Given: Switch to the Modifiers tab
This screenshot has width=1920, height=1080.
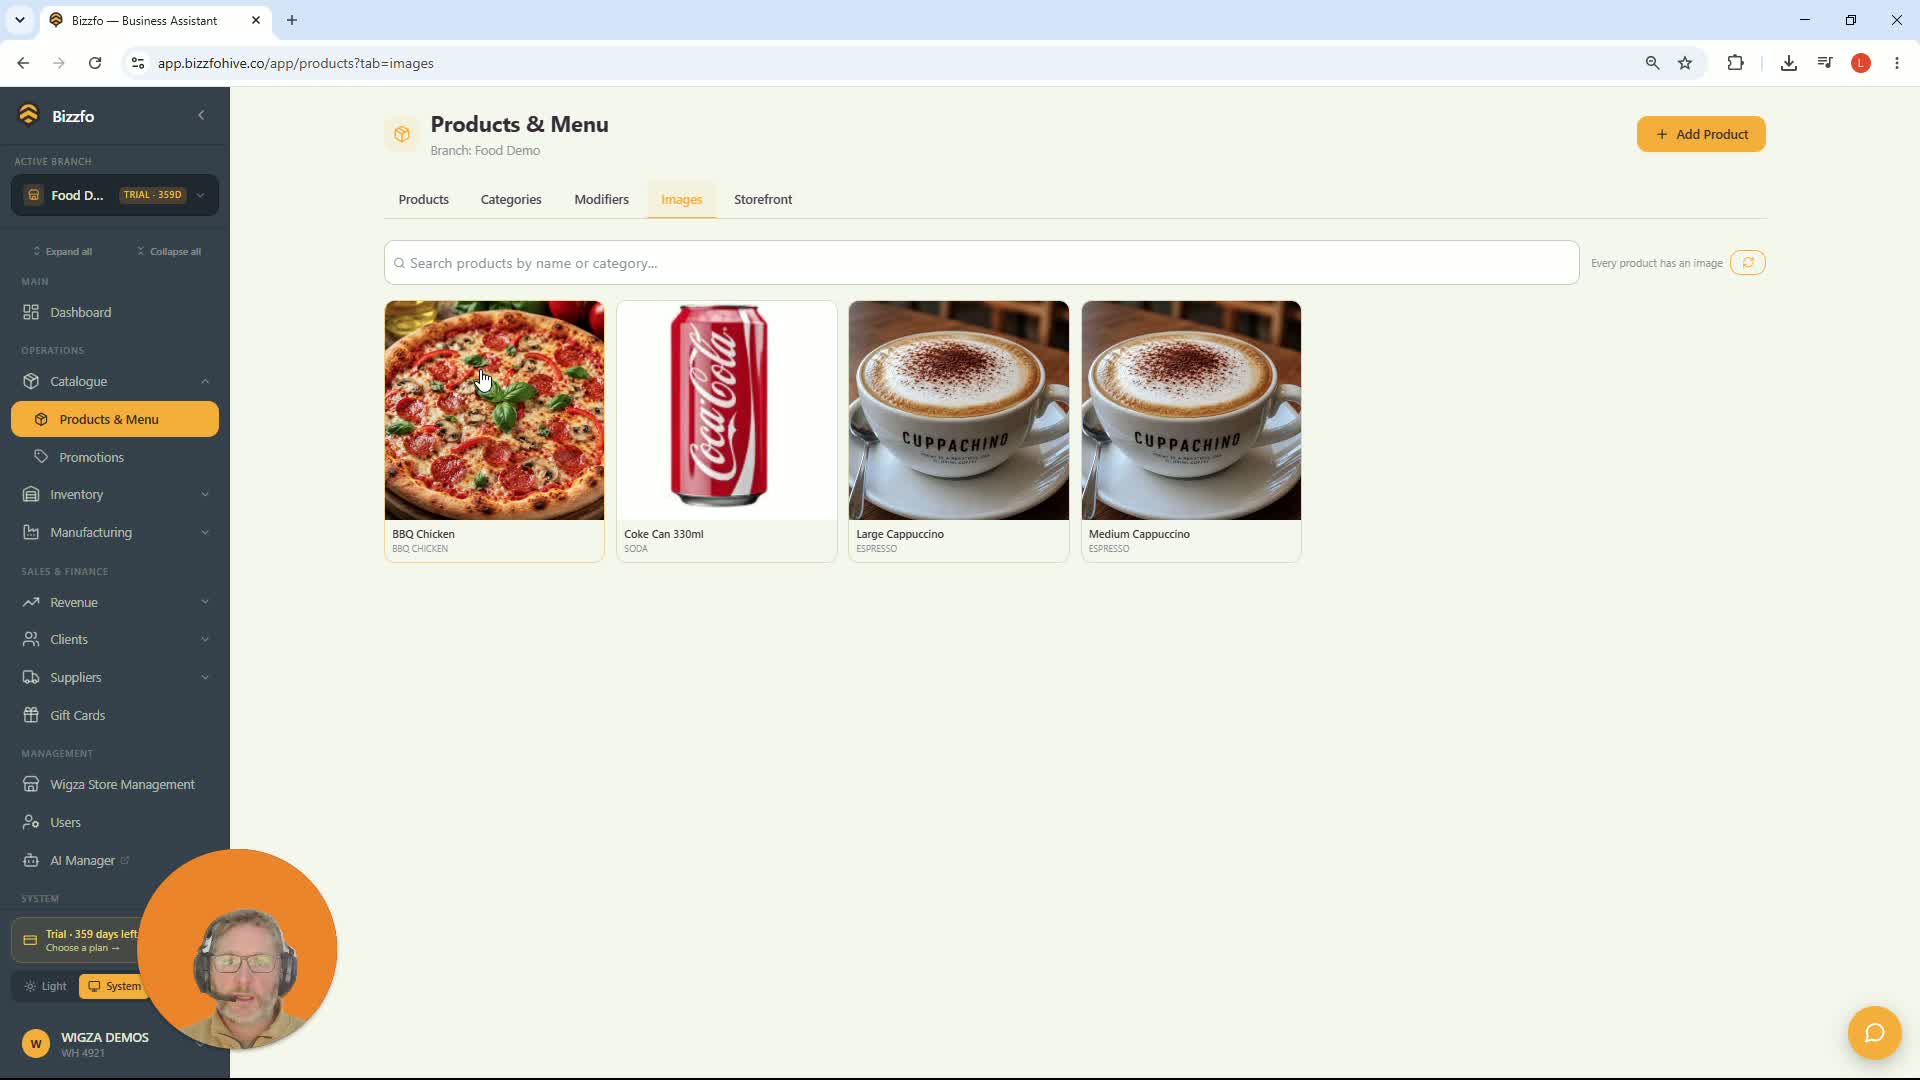Looking at the screenshot, I should tap(601, 199).
